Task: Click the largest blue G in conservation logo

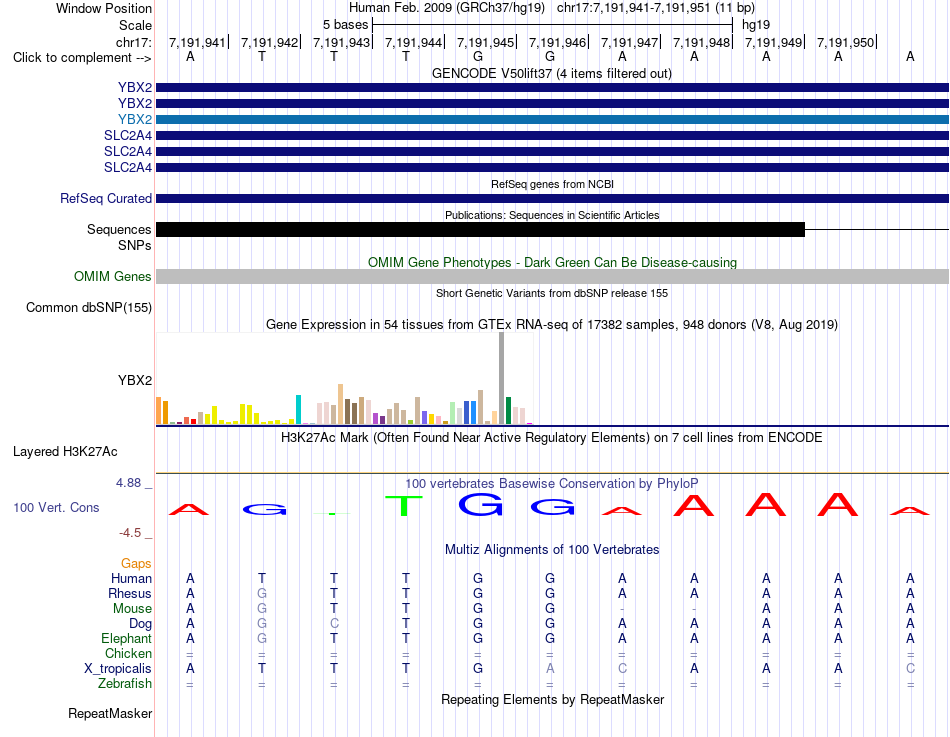Action: 480,504
